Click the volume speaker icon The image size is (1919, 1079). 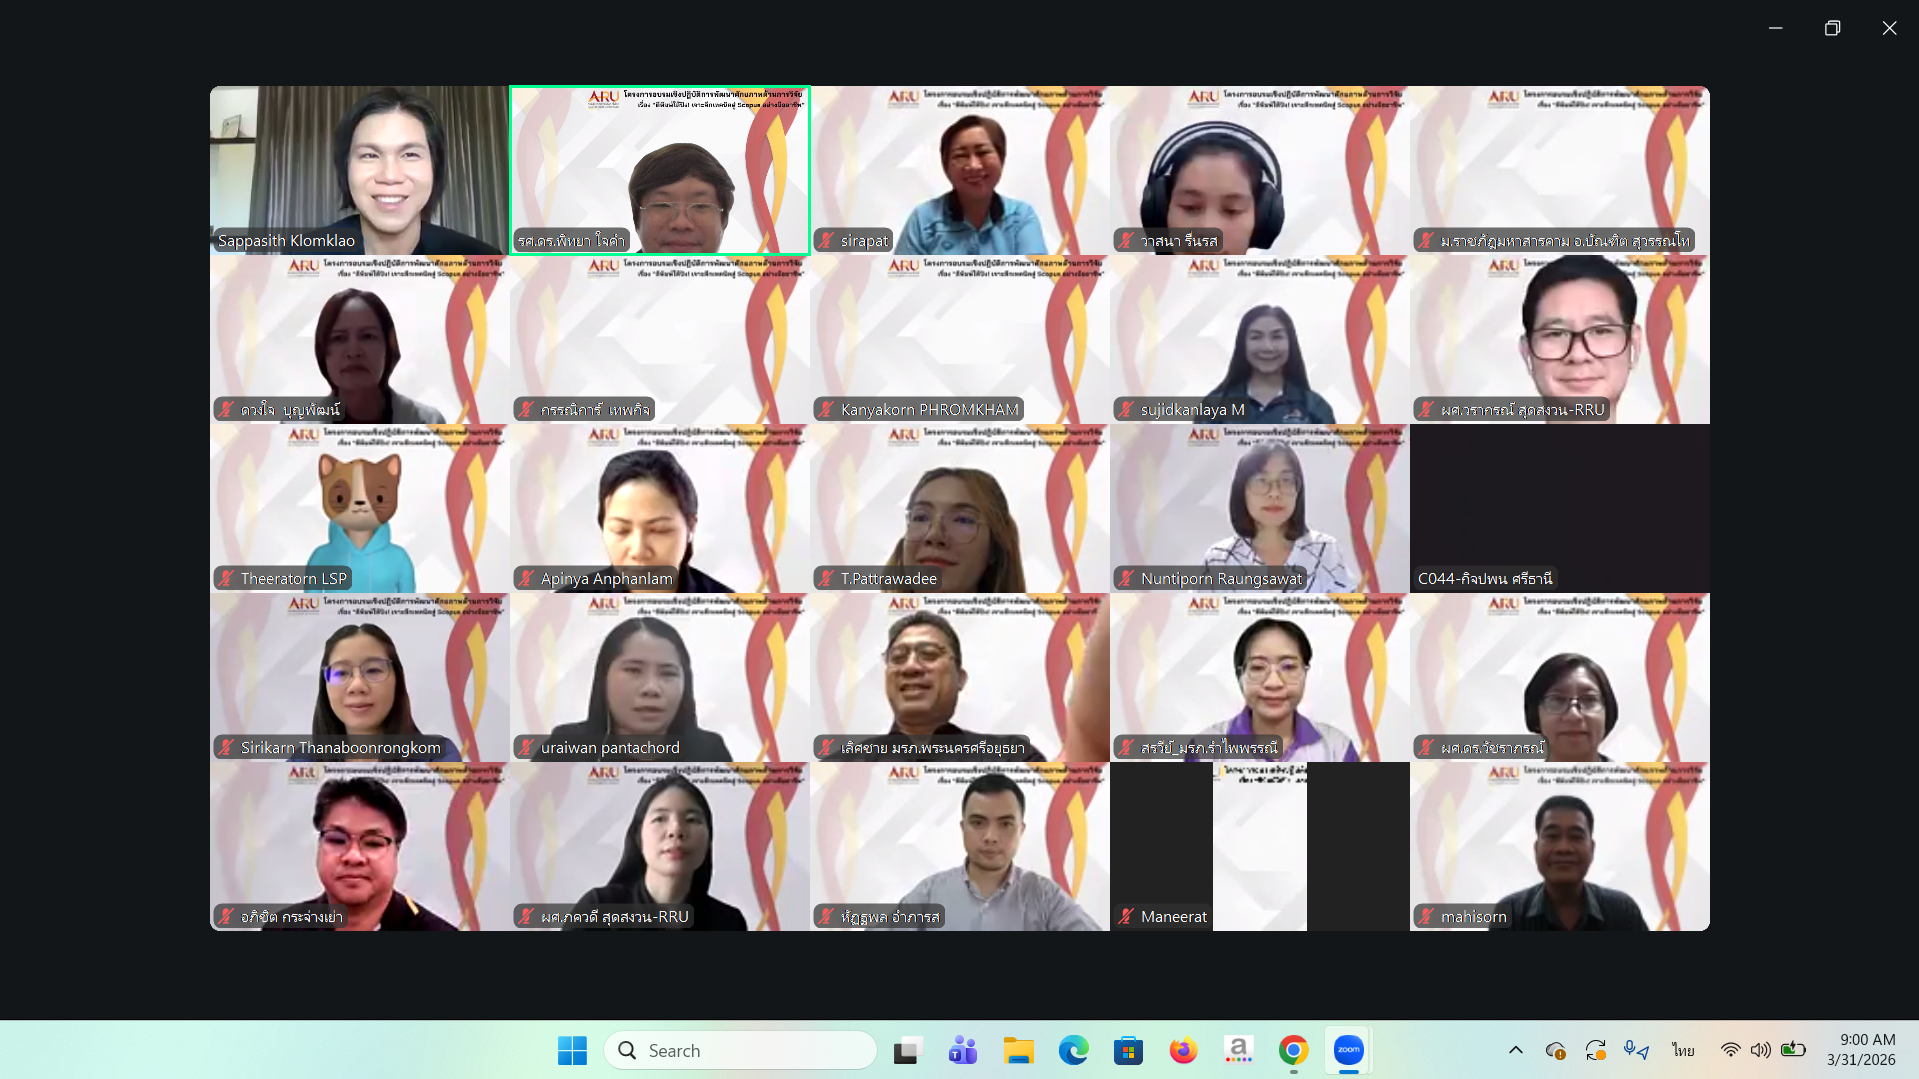(1760, 1050)
